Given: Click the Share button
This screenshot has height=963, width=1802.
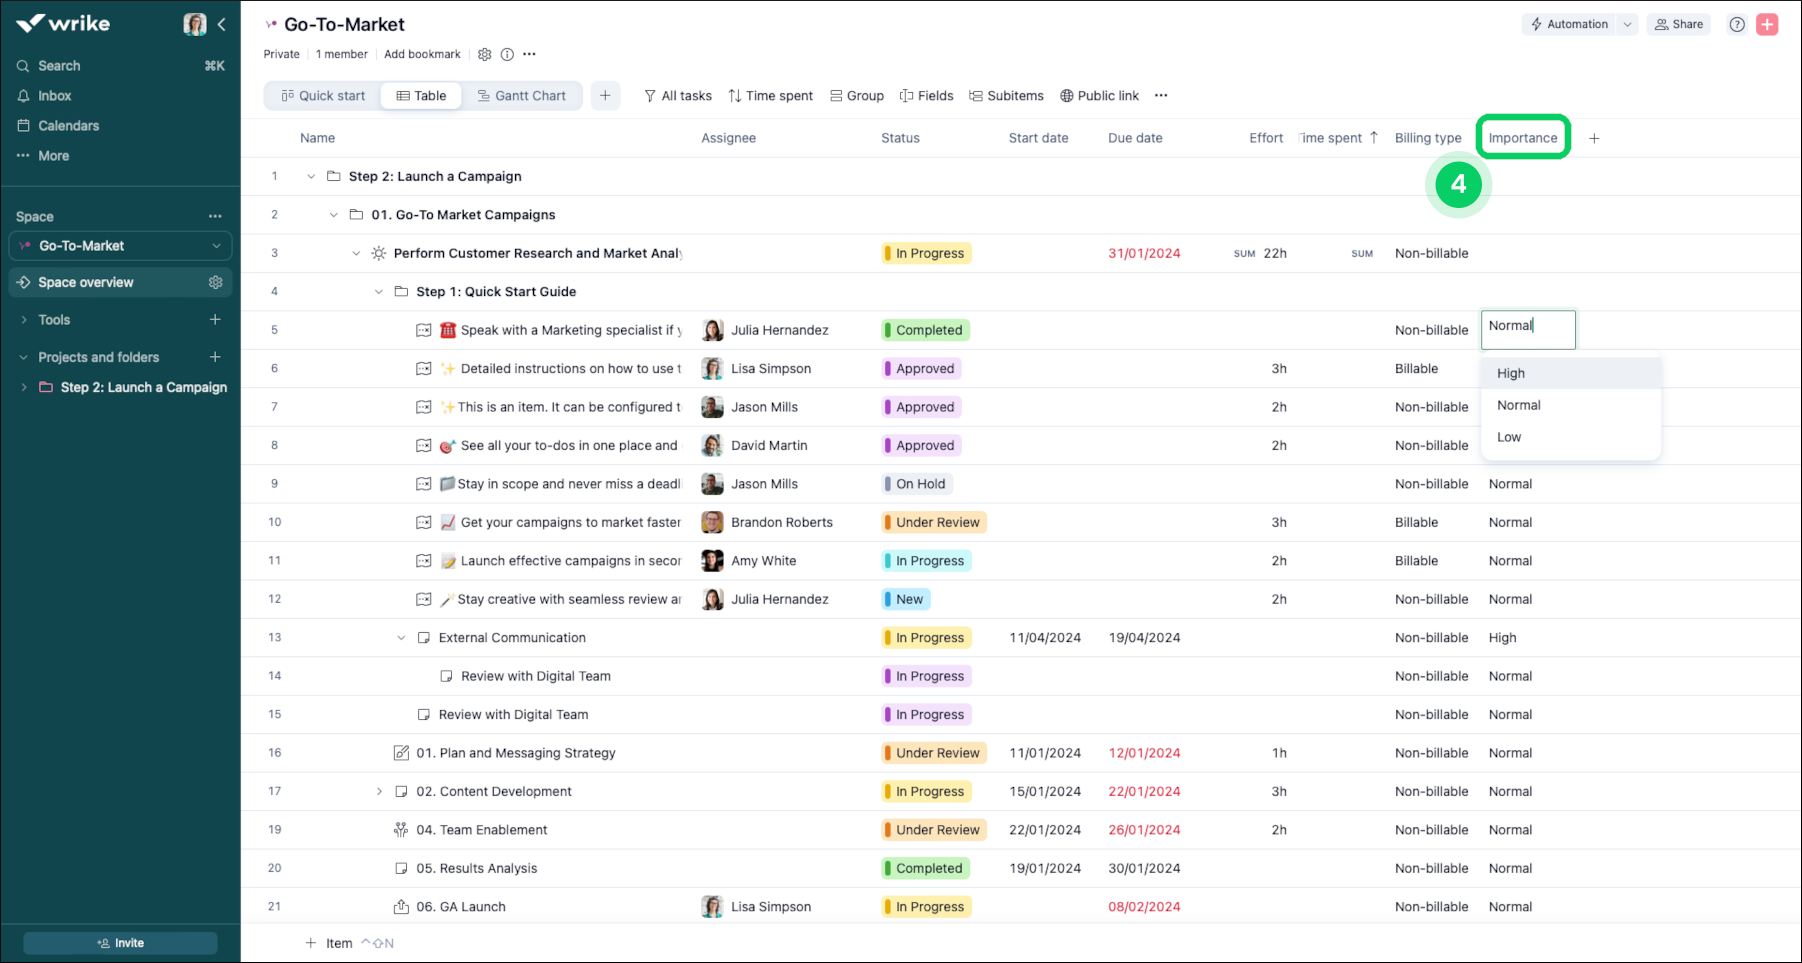Looking at the screenshot, I should 1678,25.
